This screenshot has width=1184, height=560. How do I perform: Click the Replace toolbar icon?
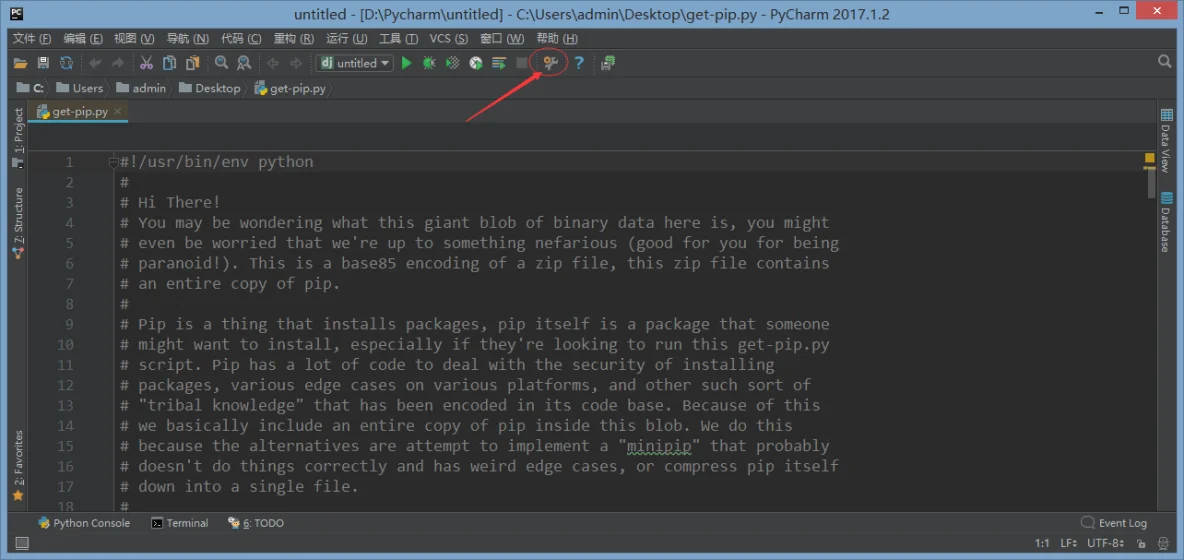(244, 63)
